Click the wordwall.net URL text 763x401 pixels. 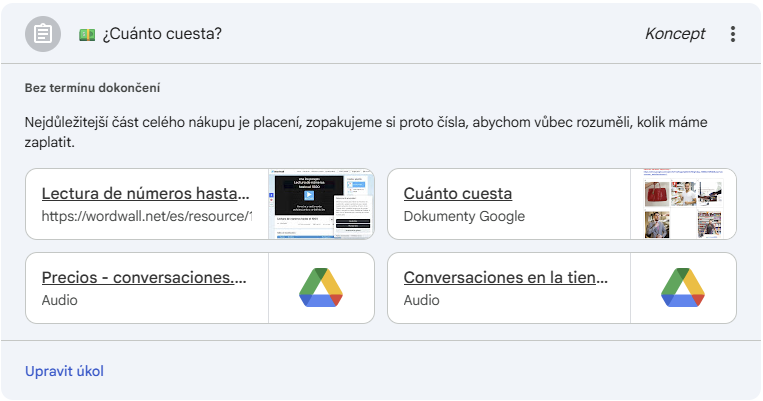click(147, 216)
